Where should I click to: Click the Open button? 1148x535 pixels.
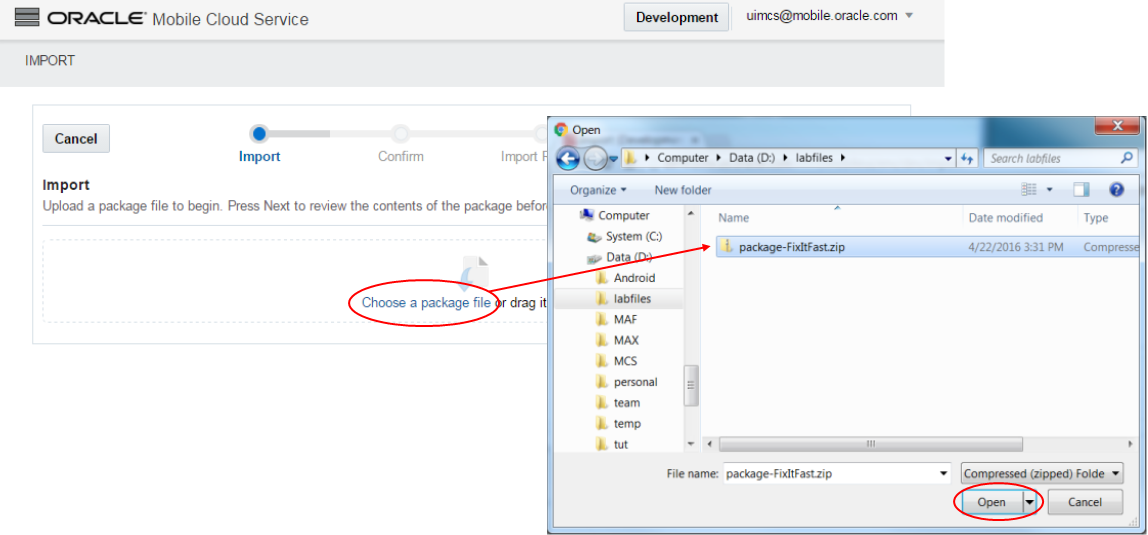(x=991, y=502)
